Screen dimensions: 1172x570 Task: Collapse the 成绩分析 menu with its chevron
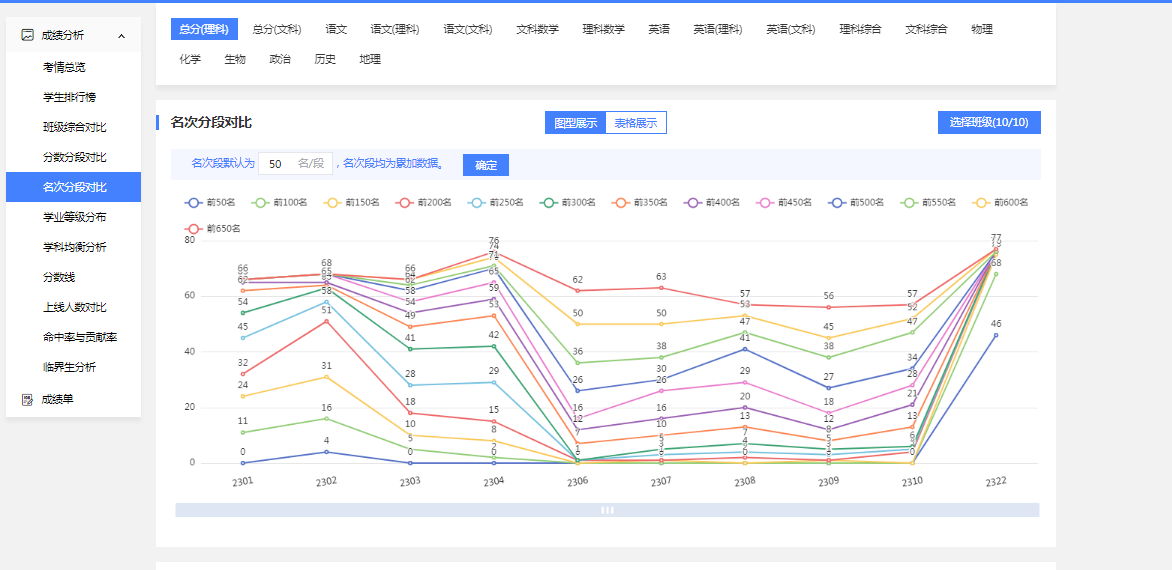coord(121,36)
